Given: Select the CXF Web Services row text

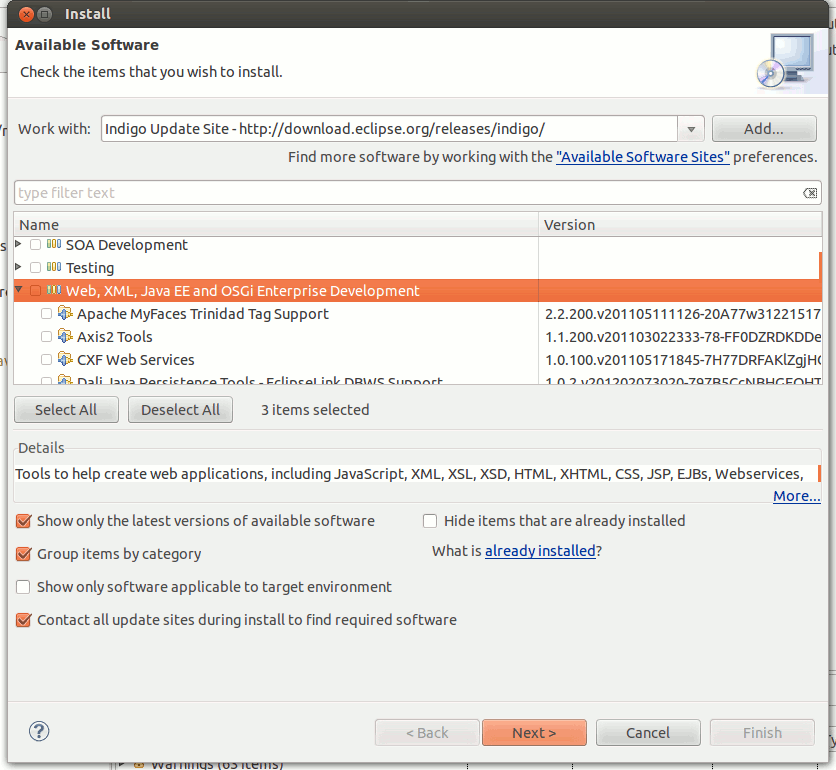Looking at the screenshot, I should click(135, 360).
